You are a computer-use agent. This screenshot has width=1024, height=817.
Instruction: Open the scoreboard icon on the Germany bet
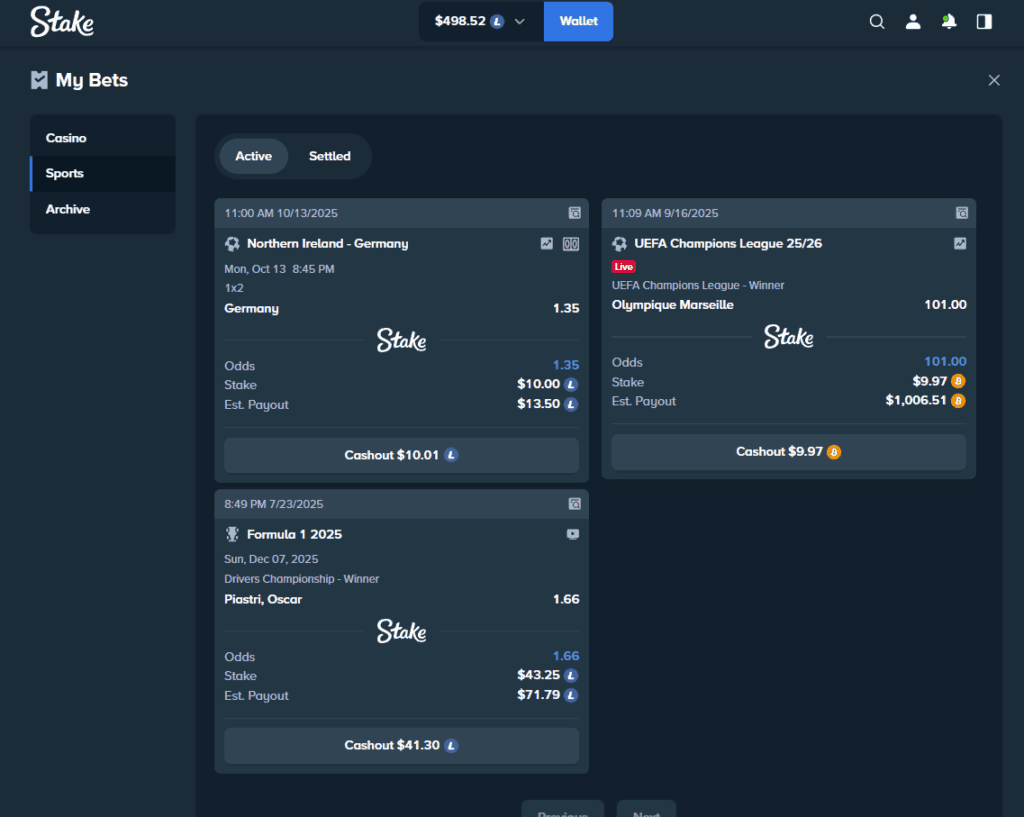(571, 243)
